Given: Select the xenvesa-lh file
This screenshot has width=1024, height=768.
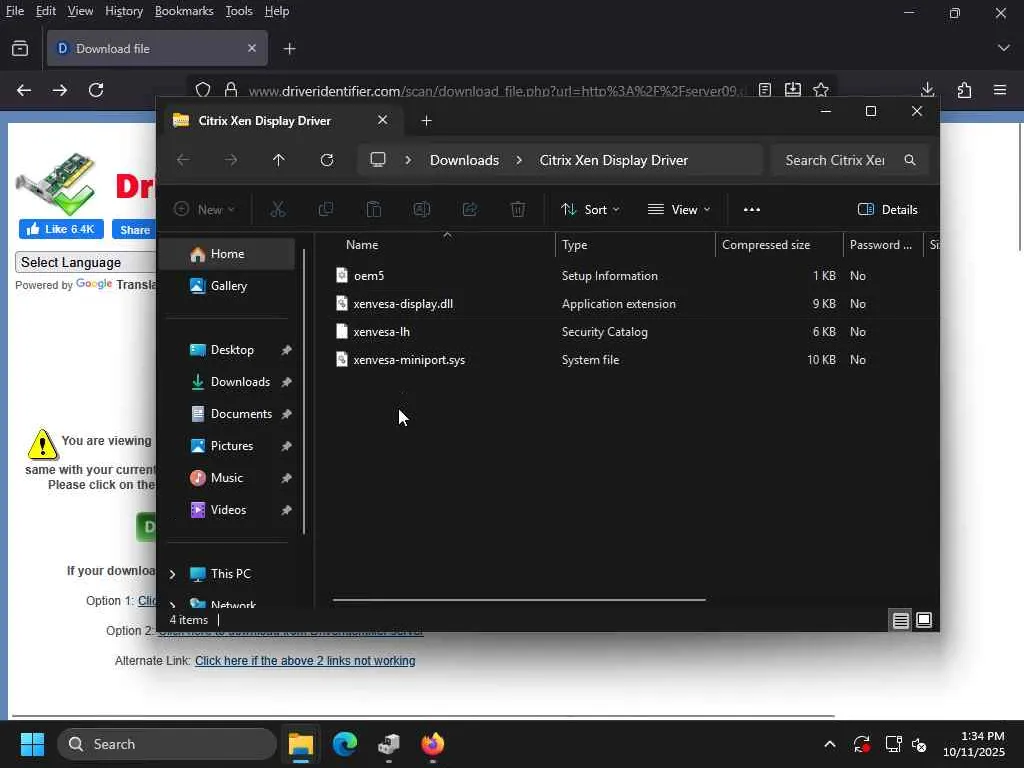Looking at the screenshot, I should click(x=381, y=332).
